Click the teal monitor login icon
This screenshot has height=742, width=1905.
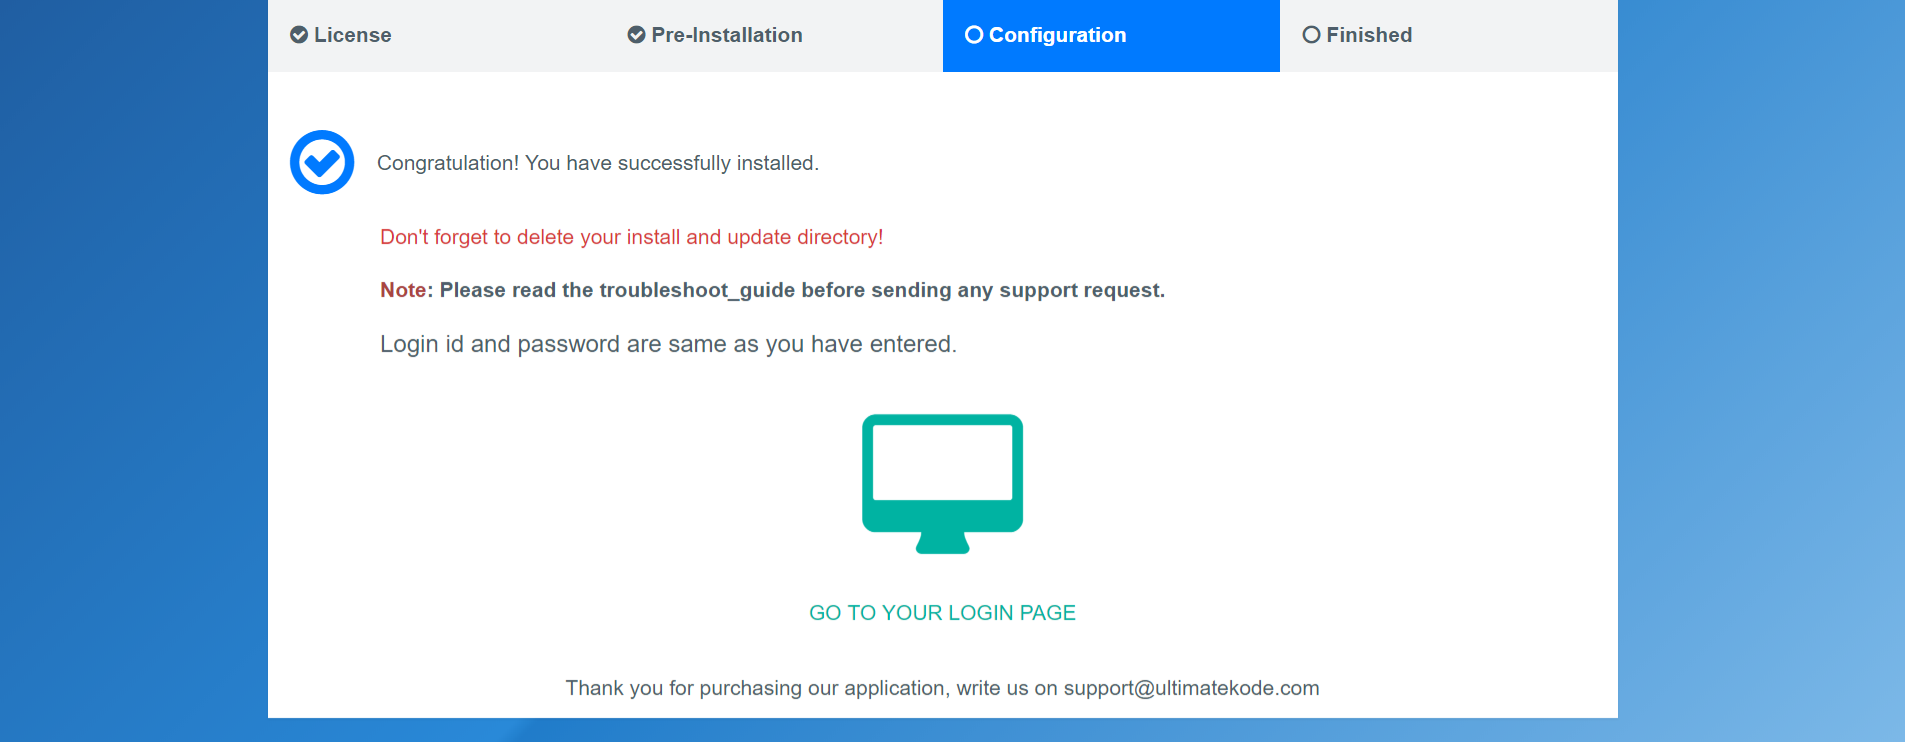(942, 484)
